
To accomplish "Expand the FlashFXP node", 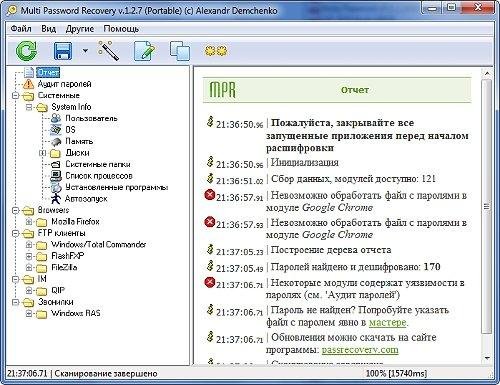I will tap(29, 256).
